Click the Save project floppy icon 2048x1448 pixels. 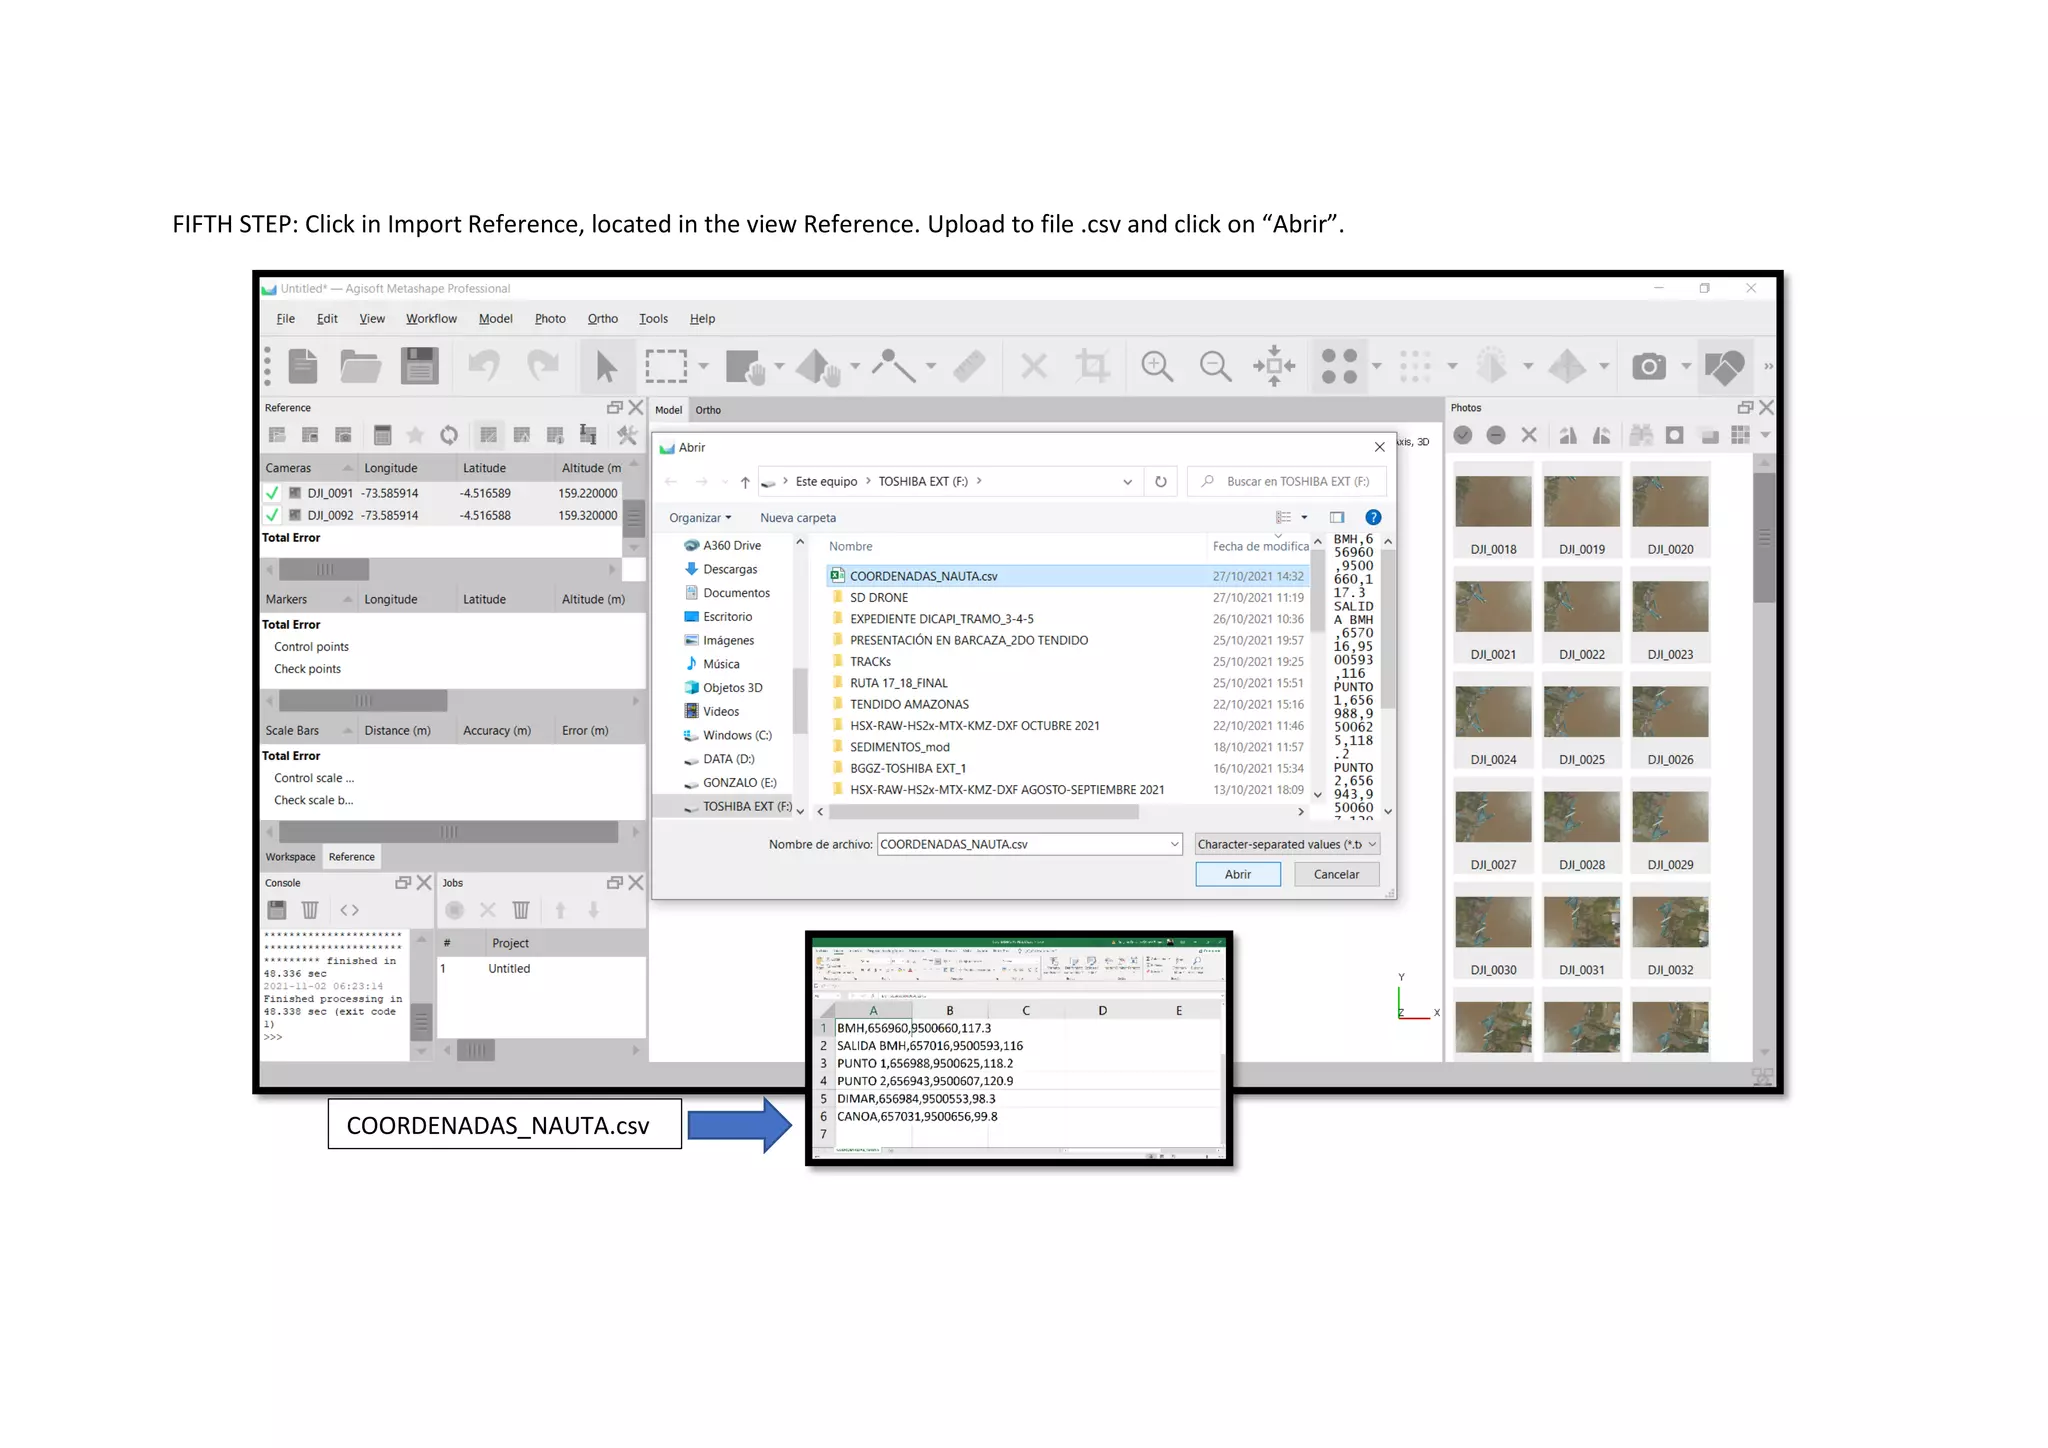419,366
